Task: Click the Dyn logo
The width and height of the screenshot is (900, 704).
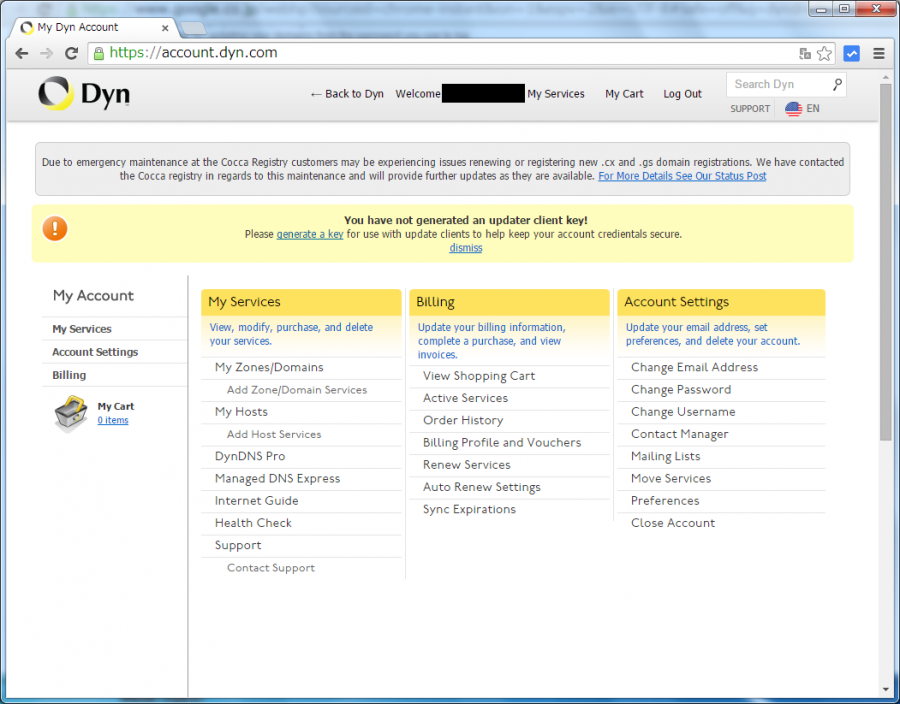Action: [x=84, y=93]
